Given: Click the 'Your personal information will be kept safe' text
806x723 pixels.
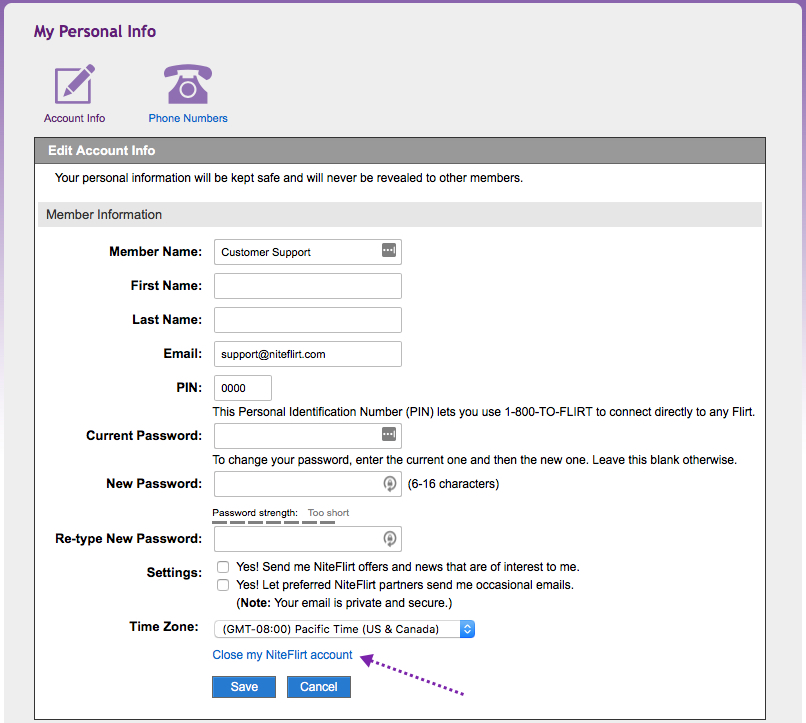Looking at the screenshot, I should (x=289, y=178).
